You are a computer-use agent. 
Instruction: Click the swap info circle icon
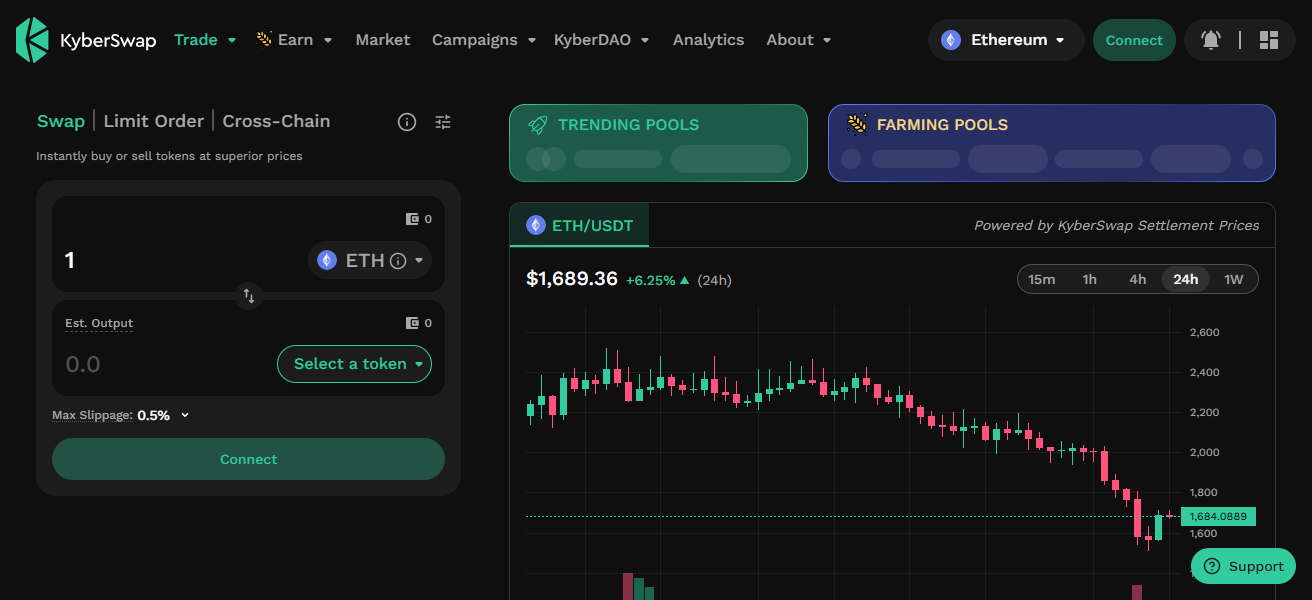pos(407,122)
